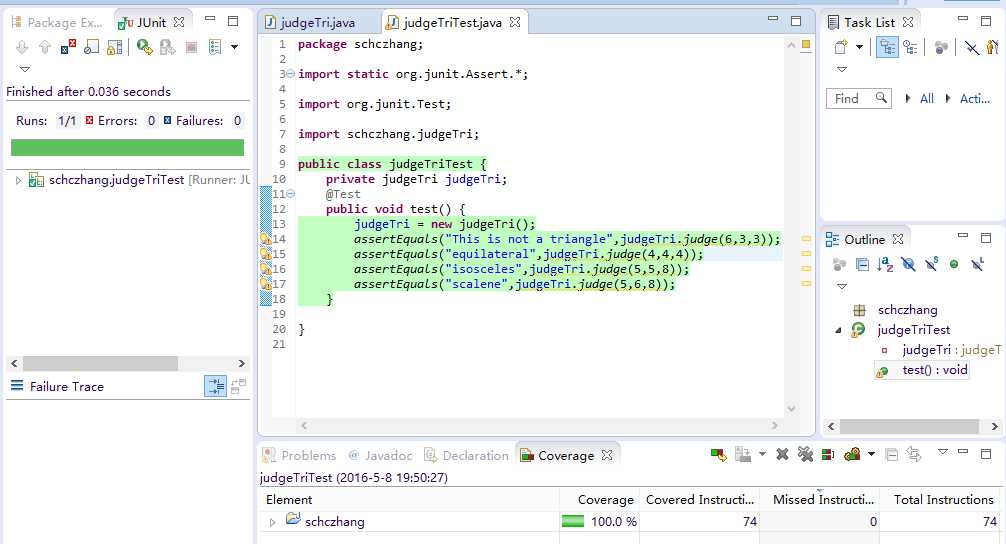
Task: Select test() : void in Outline
Action: [924, 370]
